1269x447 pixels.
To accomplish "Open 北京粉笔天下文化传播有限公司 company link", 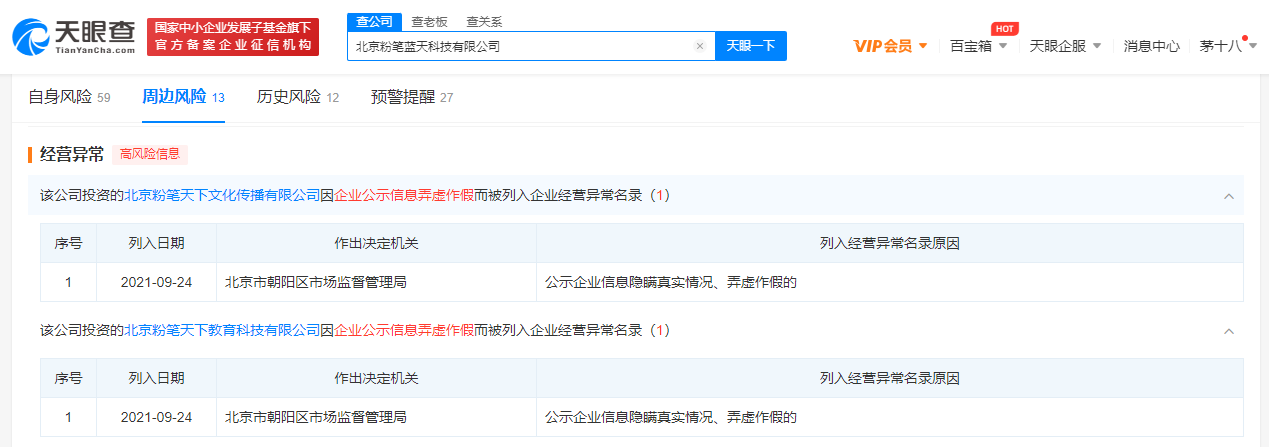I will coord(221,196).
